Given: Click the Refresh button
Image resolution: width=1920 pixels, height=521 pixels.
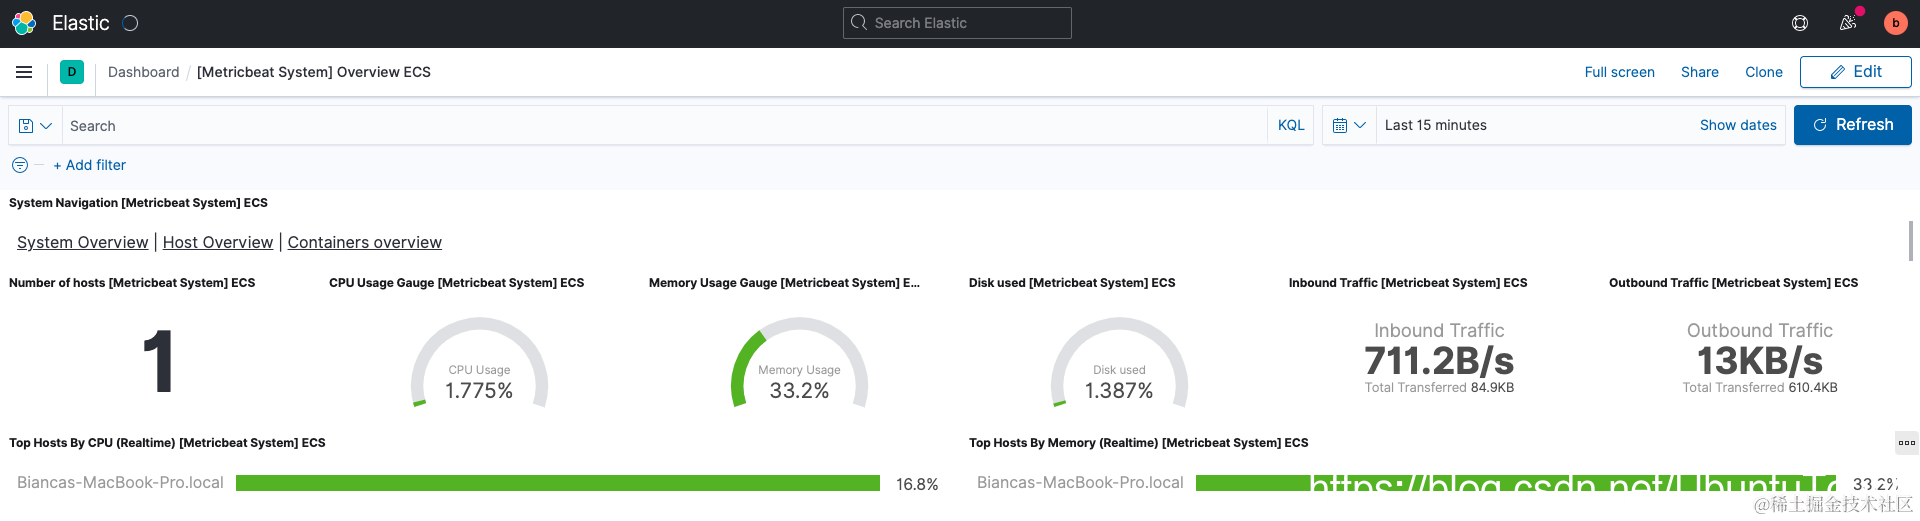Looking at the screenshot, I should (x=1853, y=125).
